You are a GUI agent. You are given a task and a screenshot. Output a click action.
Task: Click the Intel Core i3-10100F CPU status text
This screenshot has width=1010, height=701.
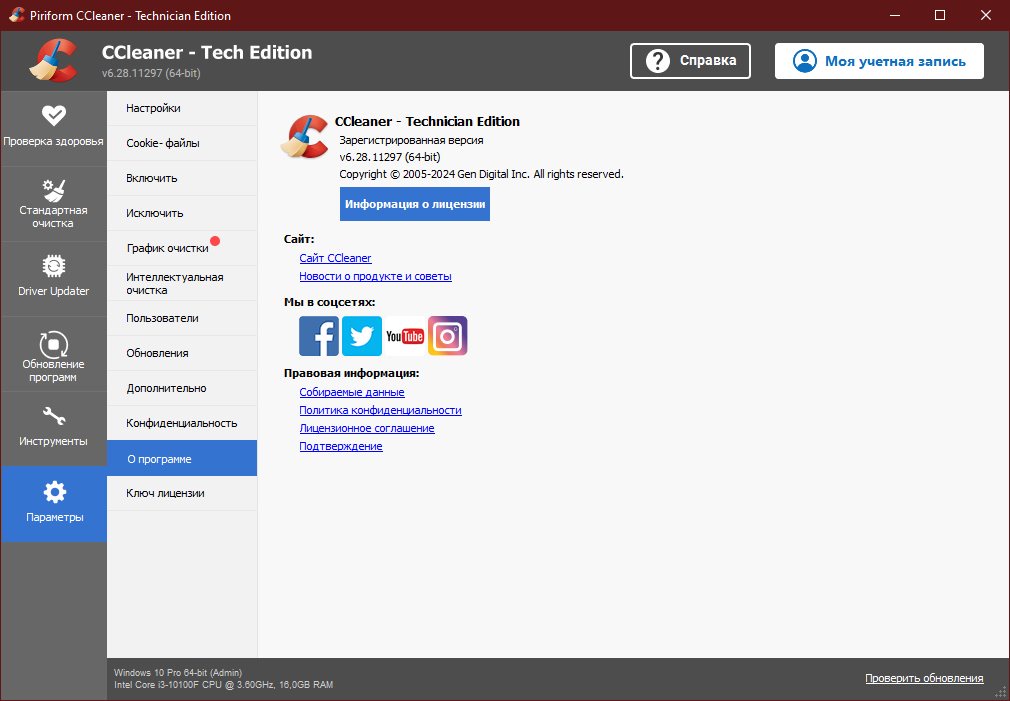click(x=224, y=685)
